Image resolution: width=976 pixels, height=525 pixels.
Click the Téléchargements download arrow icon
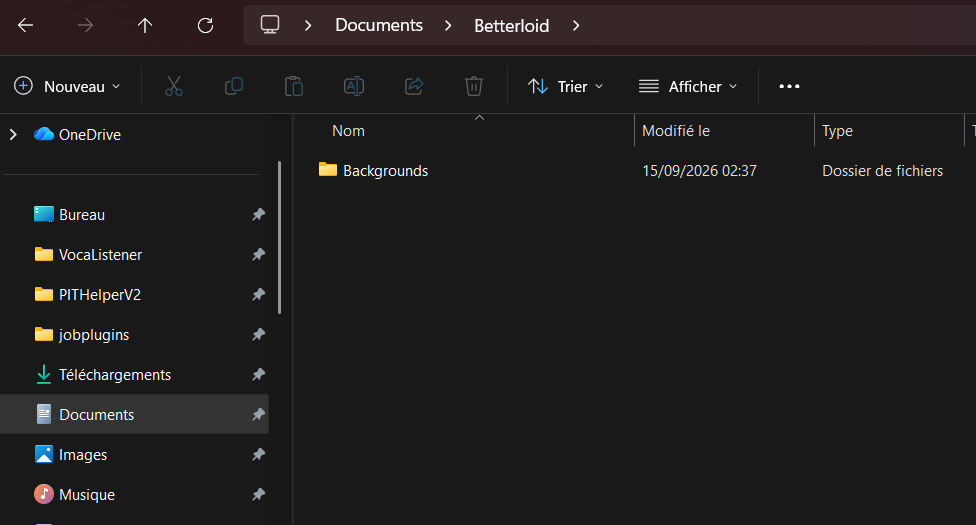click(44, 374)
